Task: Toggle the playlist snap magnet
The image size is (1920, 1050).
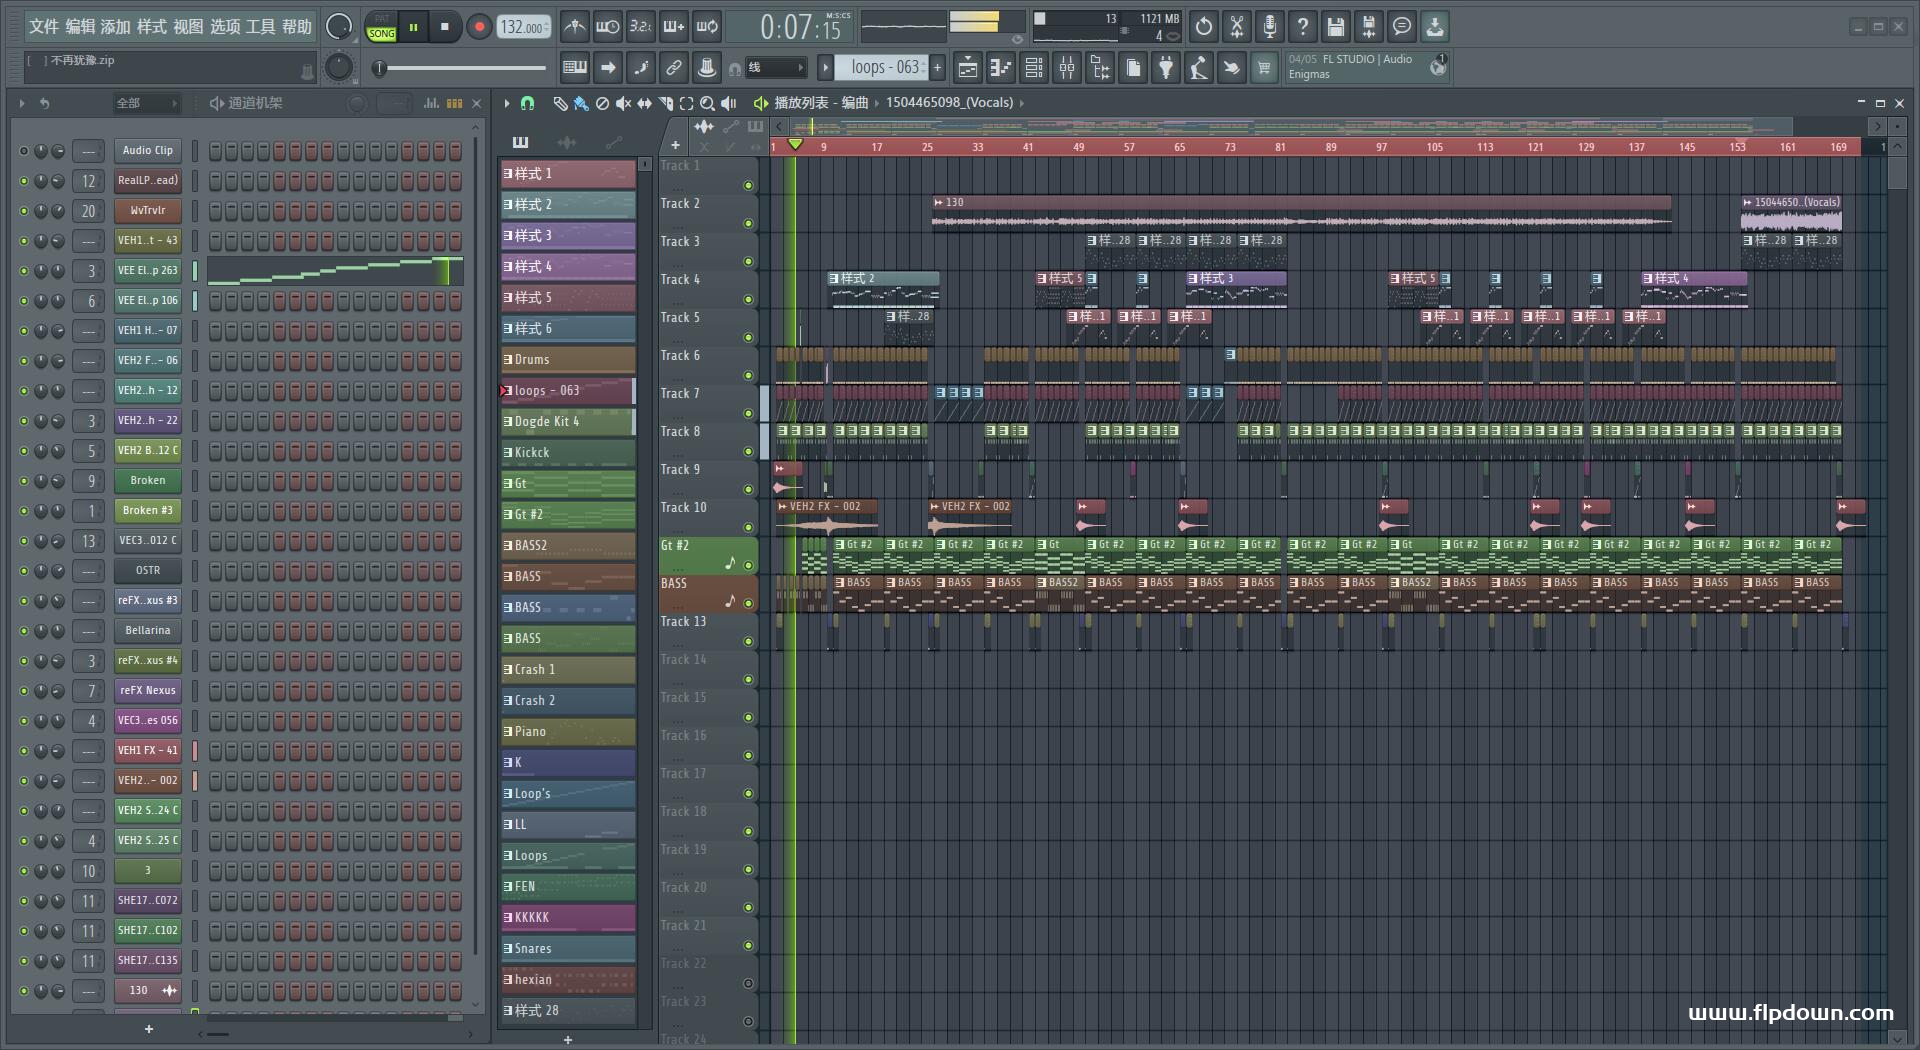Action: coord(528,103)
